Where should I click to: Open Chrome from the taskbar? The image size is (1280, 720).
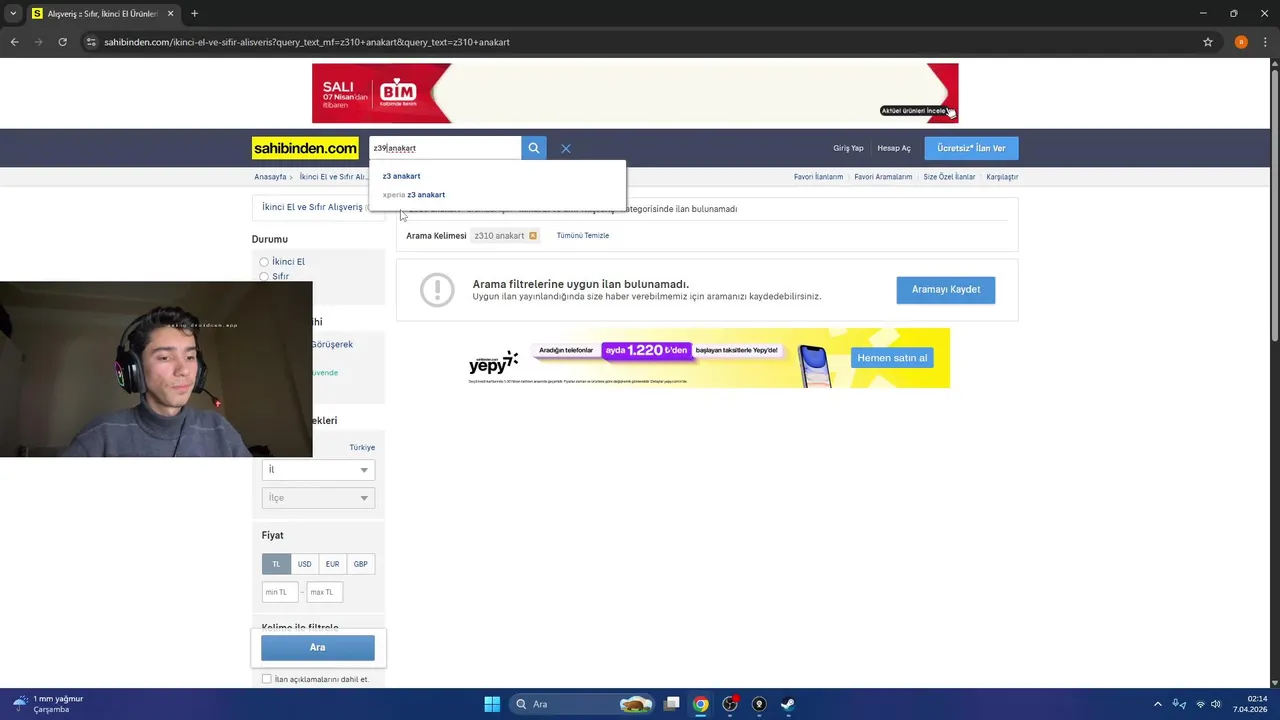701,704
